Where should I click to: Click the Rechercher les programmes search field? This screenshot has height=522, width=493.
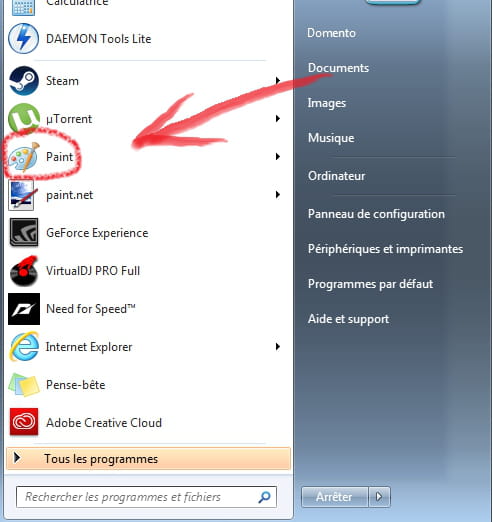pyautogui.click(x=146, y=497)
